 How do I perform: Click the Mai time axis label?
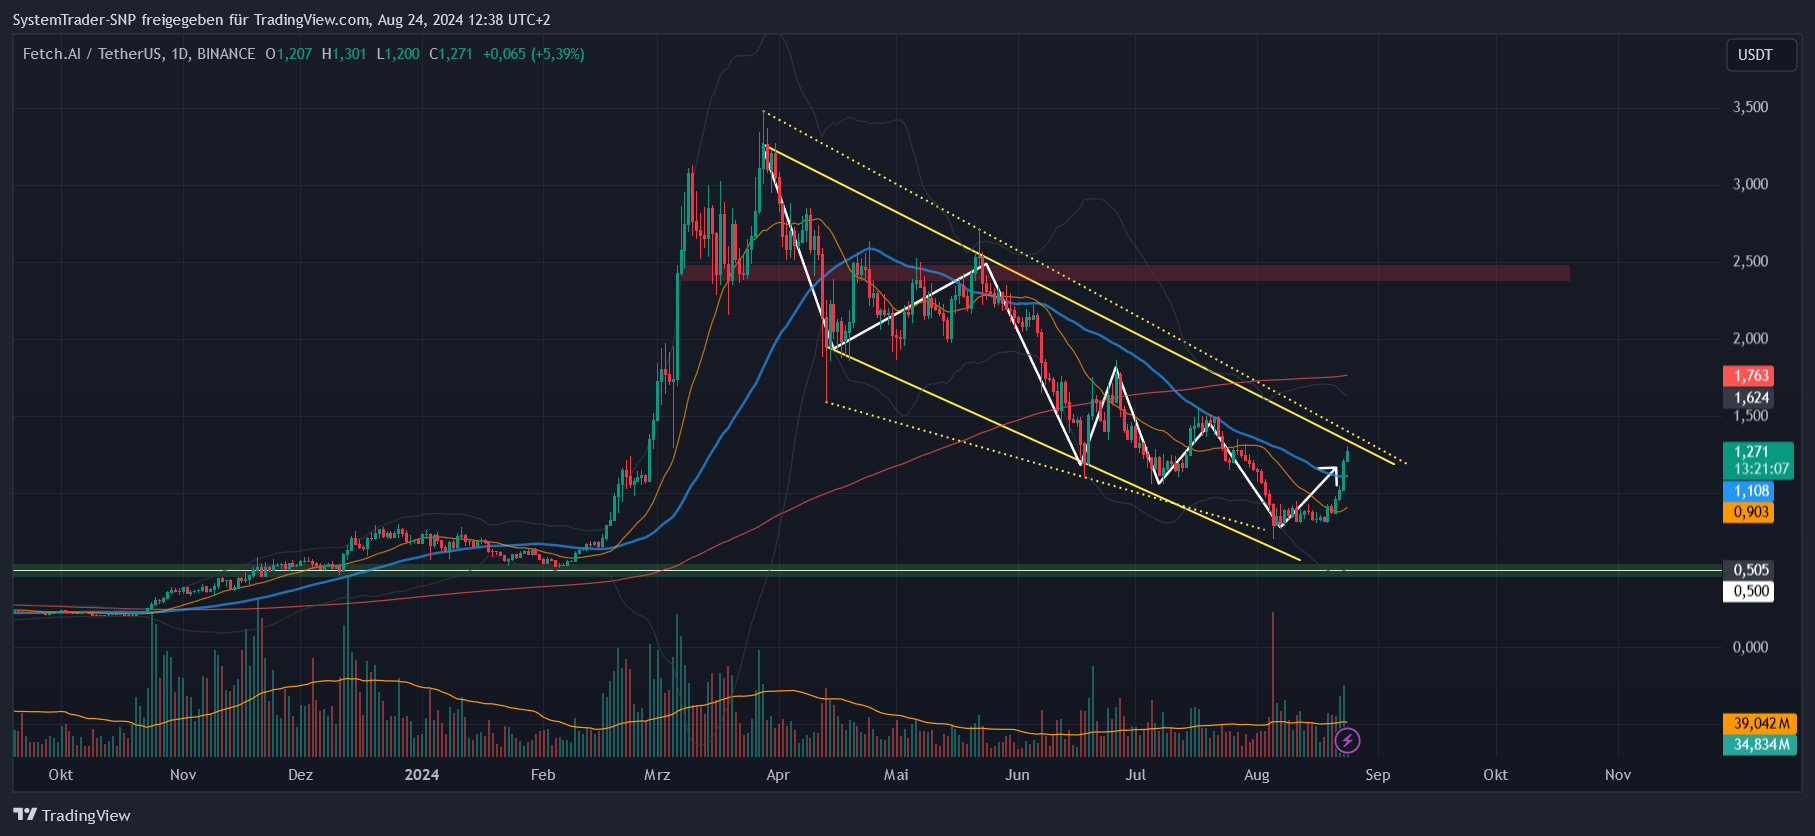click(896, 775)
